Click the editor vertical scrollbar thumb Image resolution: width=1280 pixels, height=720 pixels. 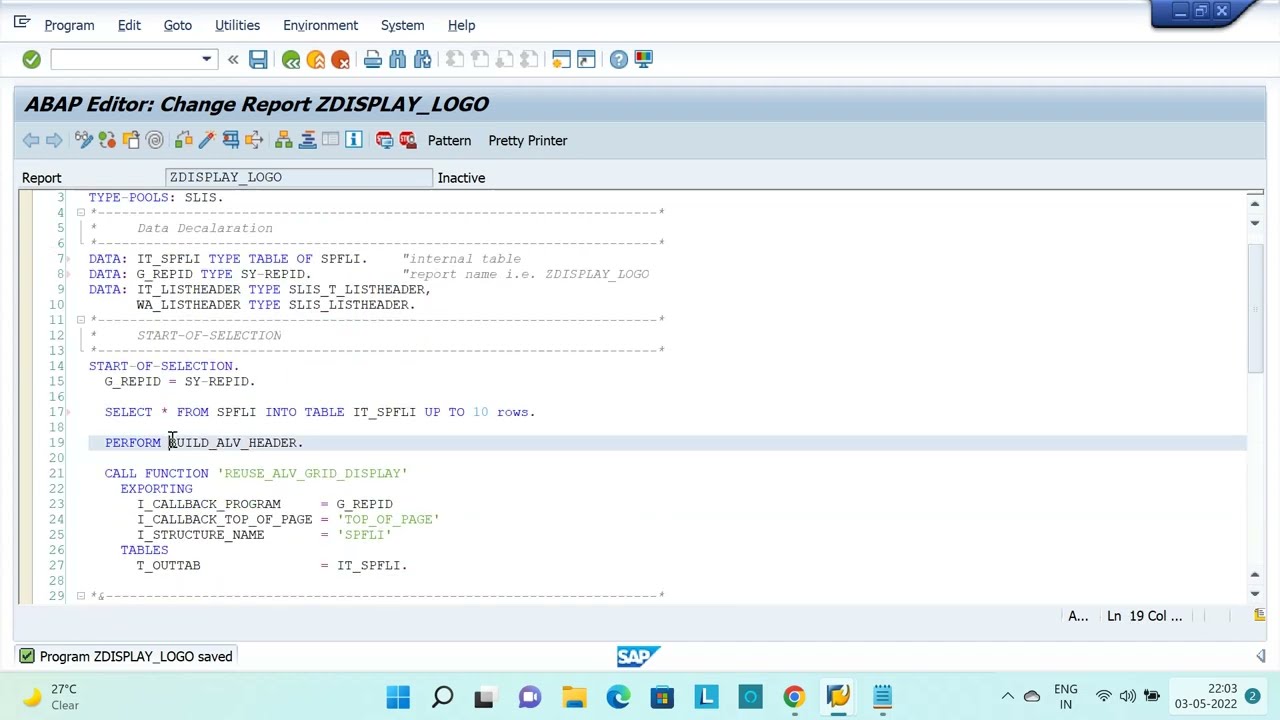1254,308
